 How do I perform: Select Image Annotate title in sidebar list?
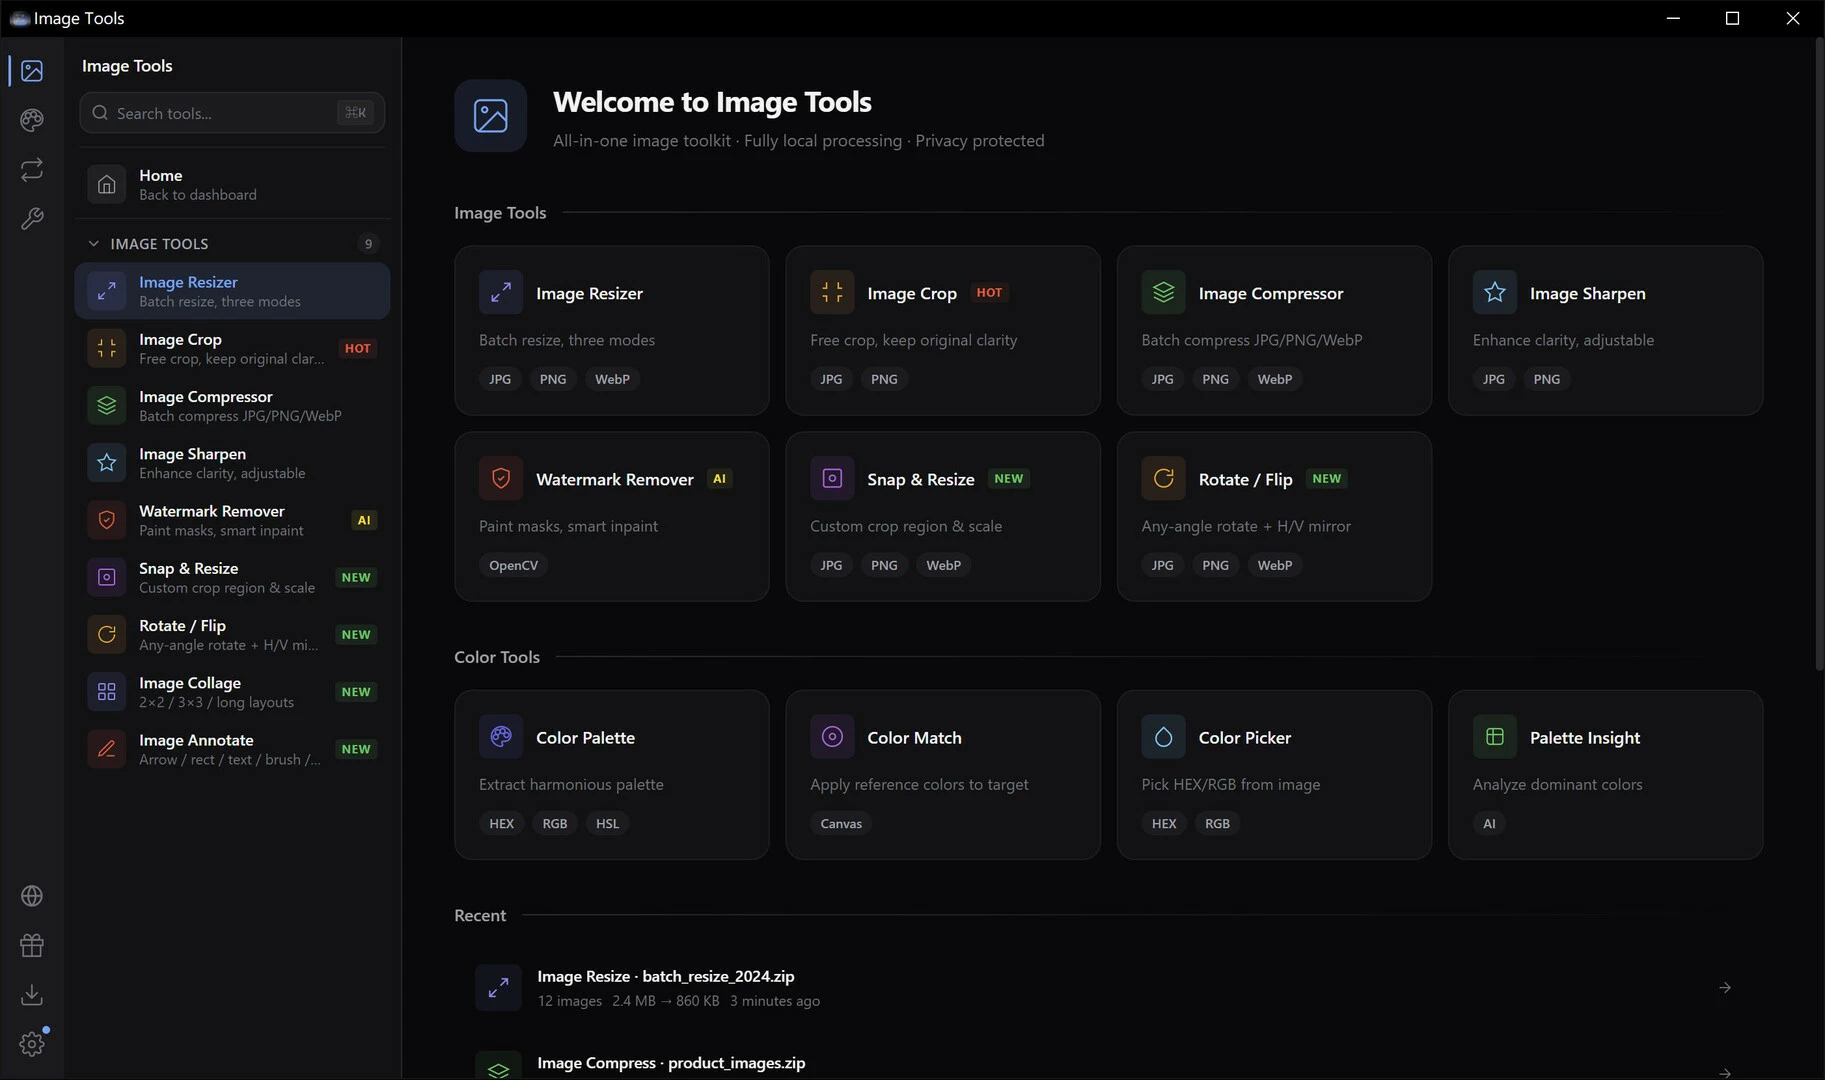click(x=196, y=740)
